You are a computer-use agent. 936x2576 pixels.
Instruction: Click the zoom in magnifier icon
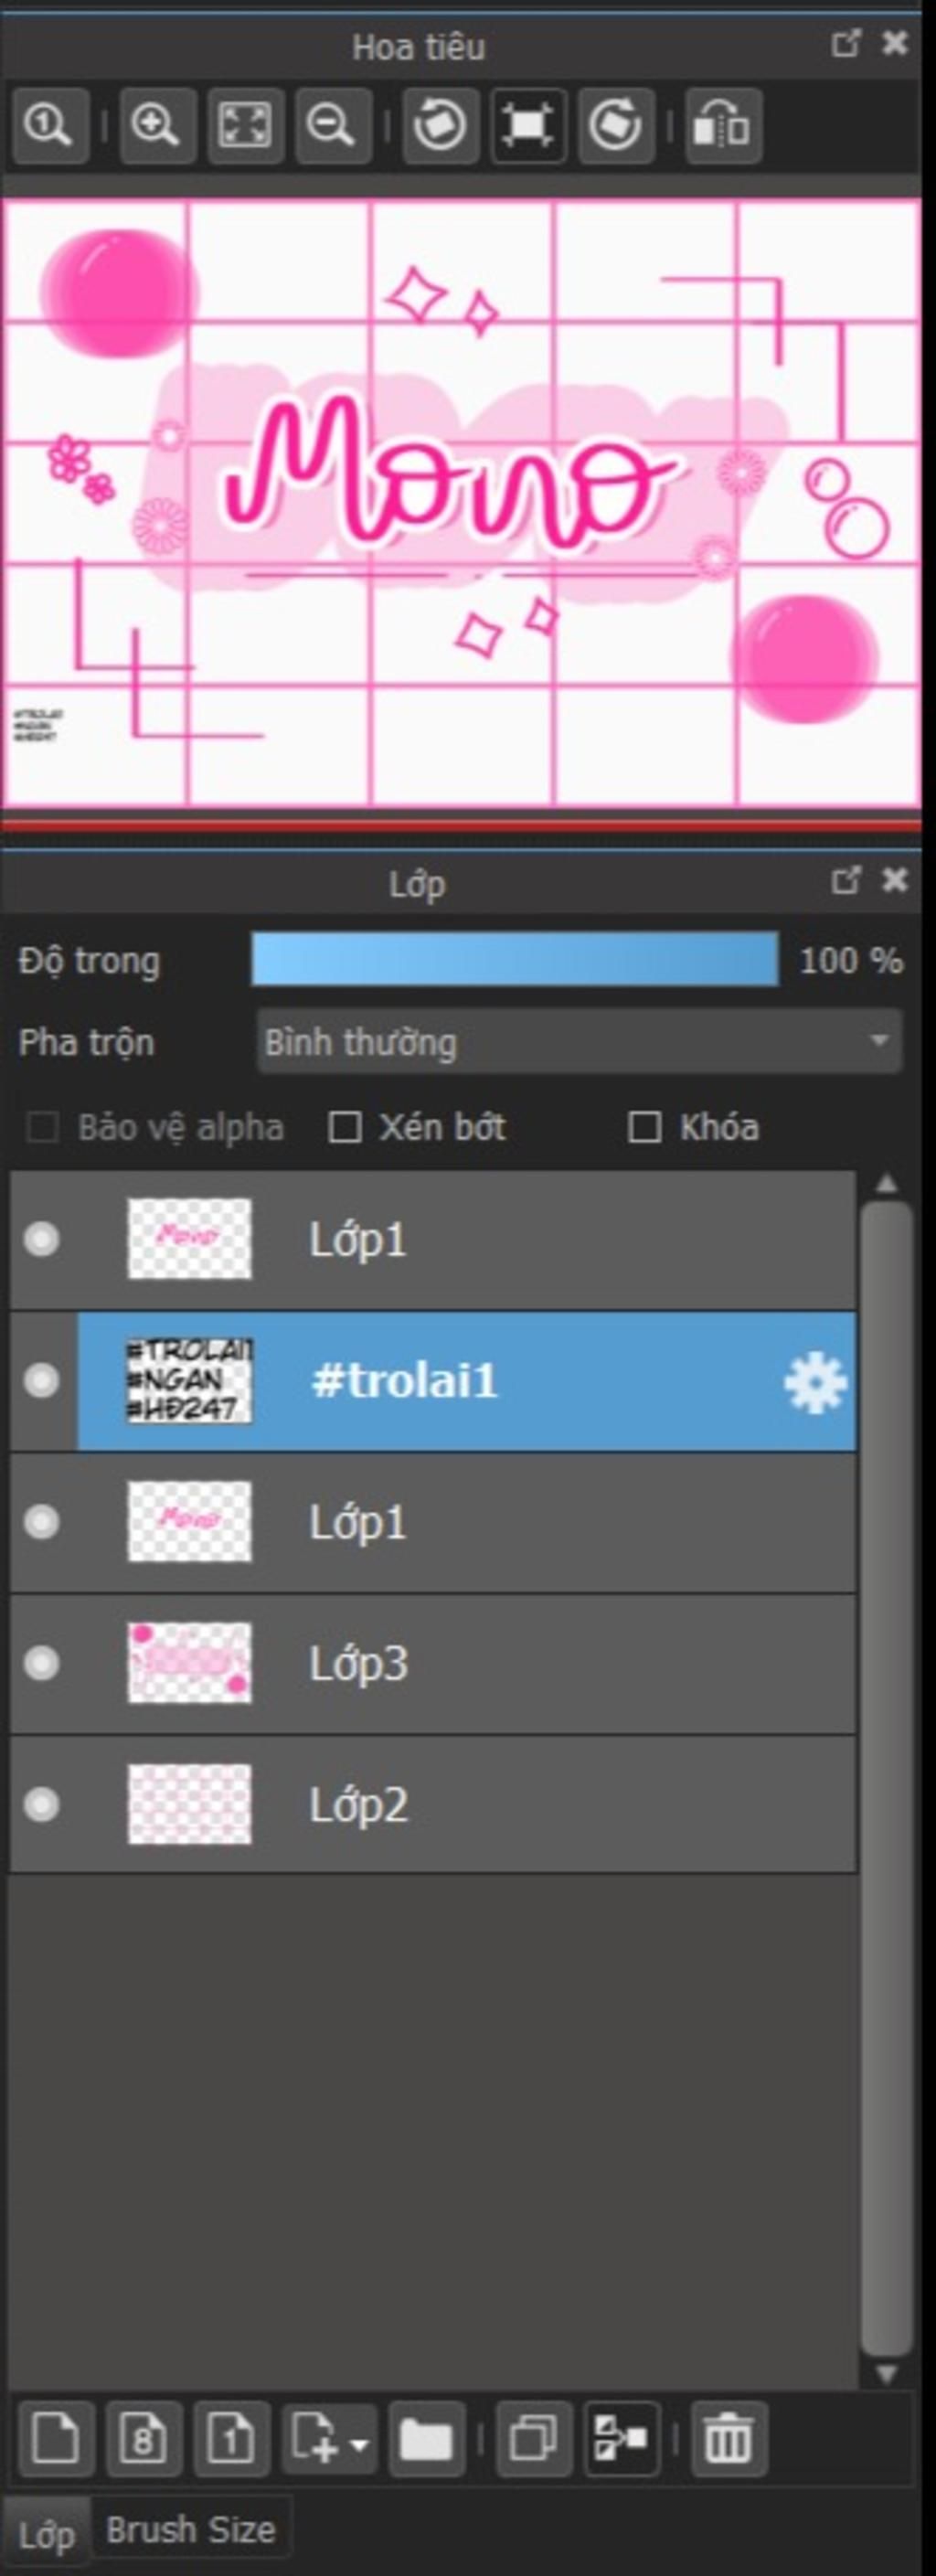(156, 126)
